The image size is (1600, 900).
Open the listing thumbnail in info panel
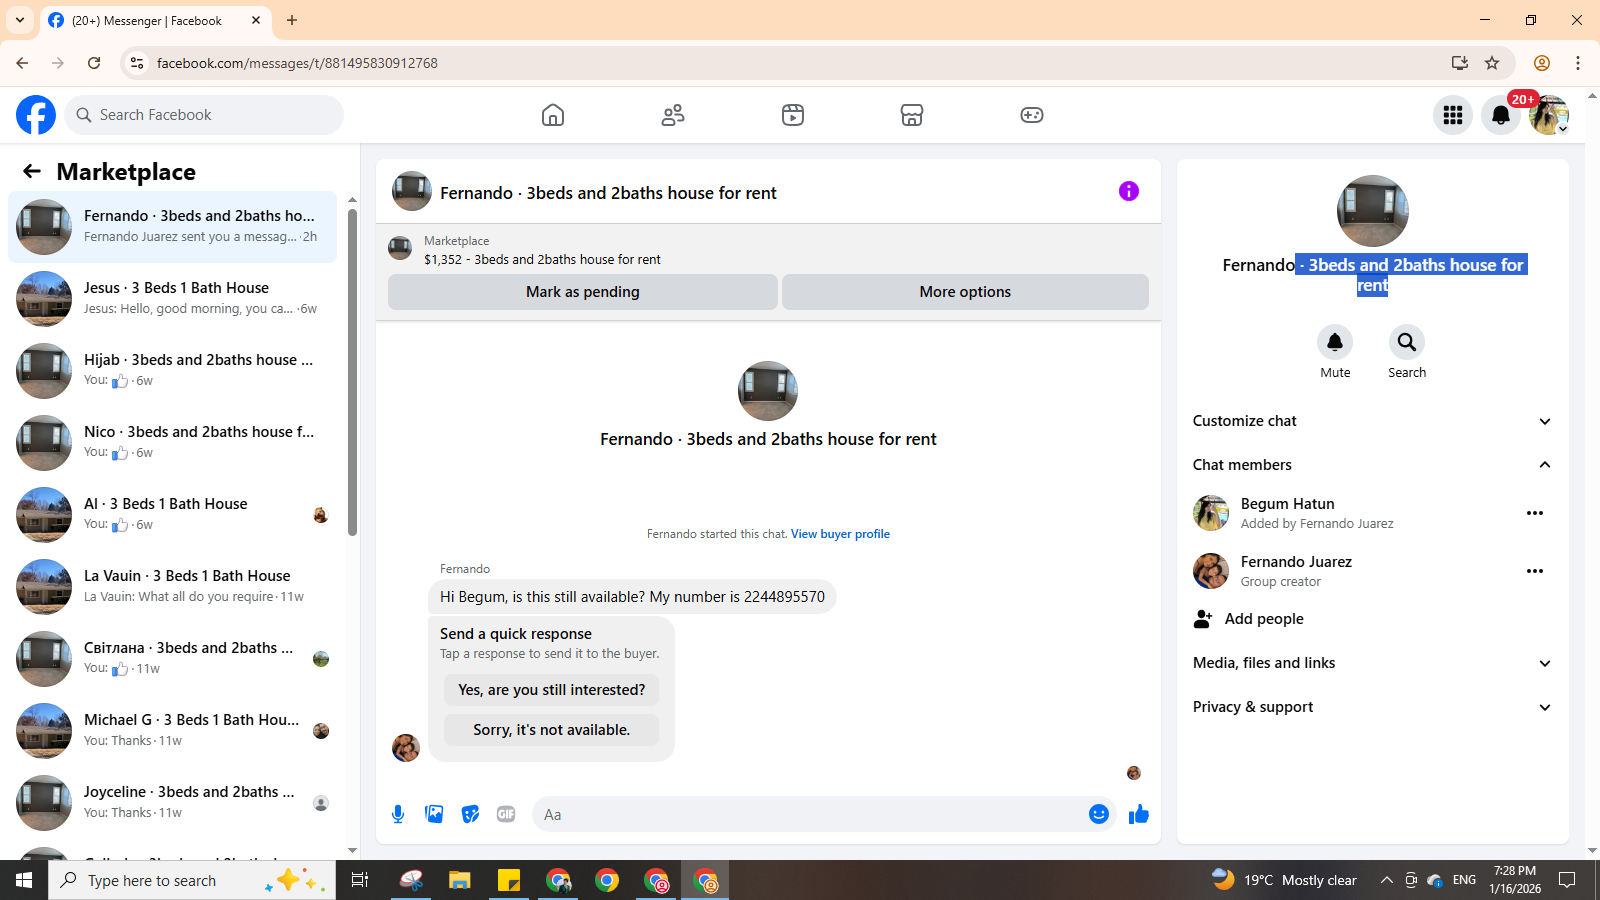coord(1373,211)
